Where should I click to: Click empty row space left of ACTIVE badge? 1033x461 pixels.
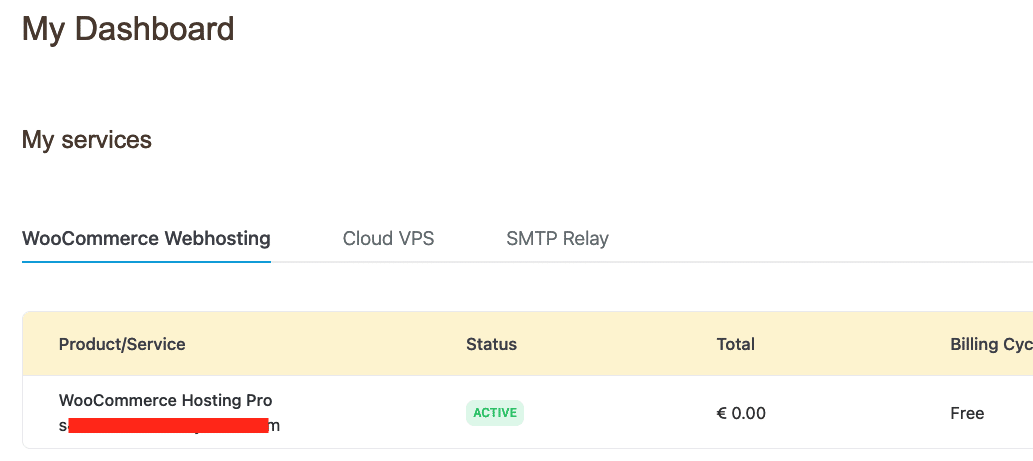(x=380, y=413)
